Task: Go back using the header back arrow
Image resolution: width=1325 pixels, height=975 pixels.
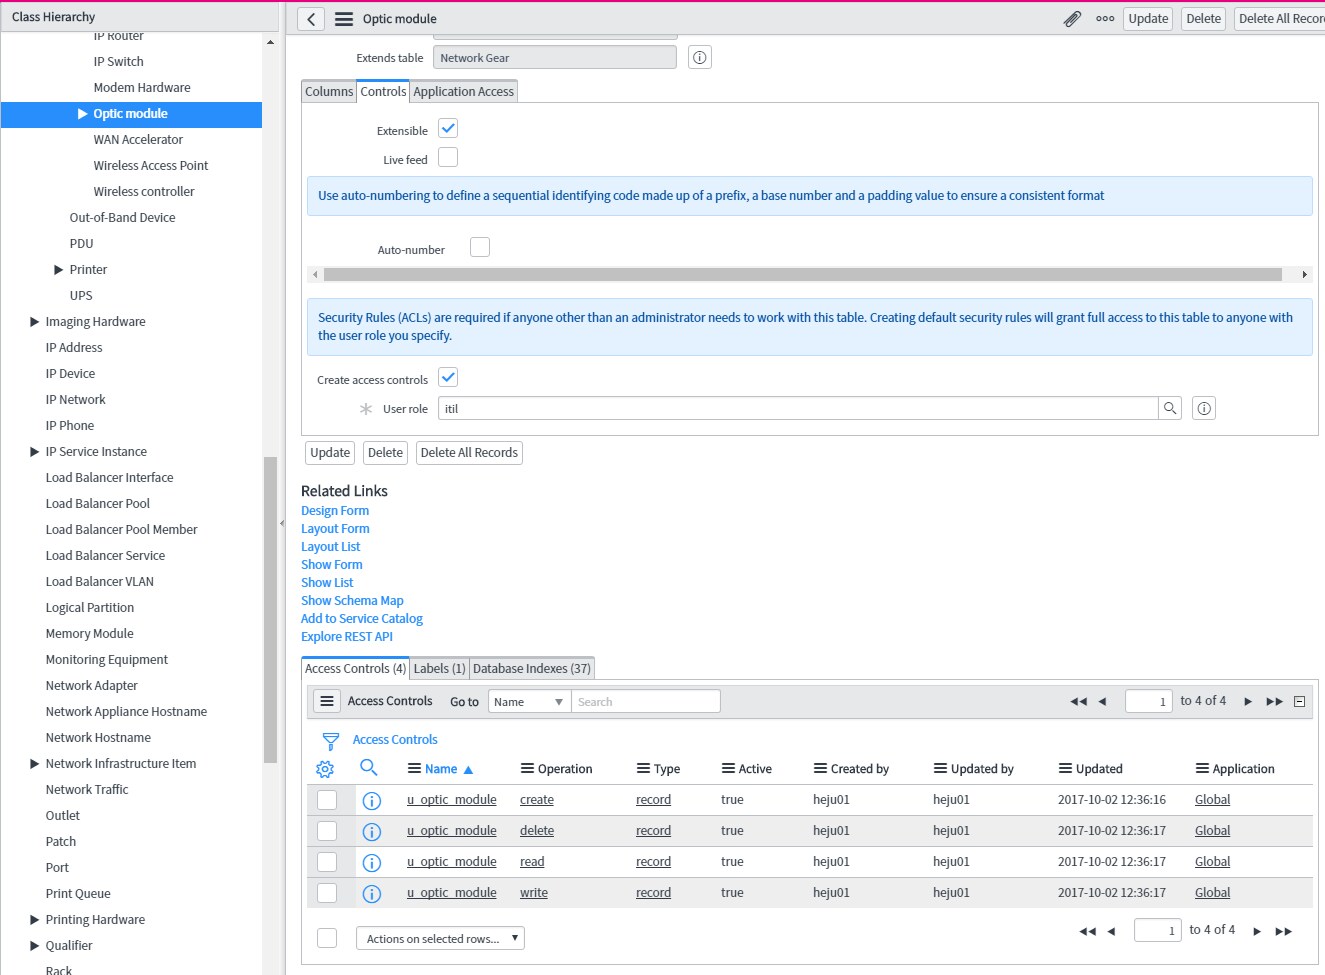Action: (311, 19)
